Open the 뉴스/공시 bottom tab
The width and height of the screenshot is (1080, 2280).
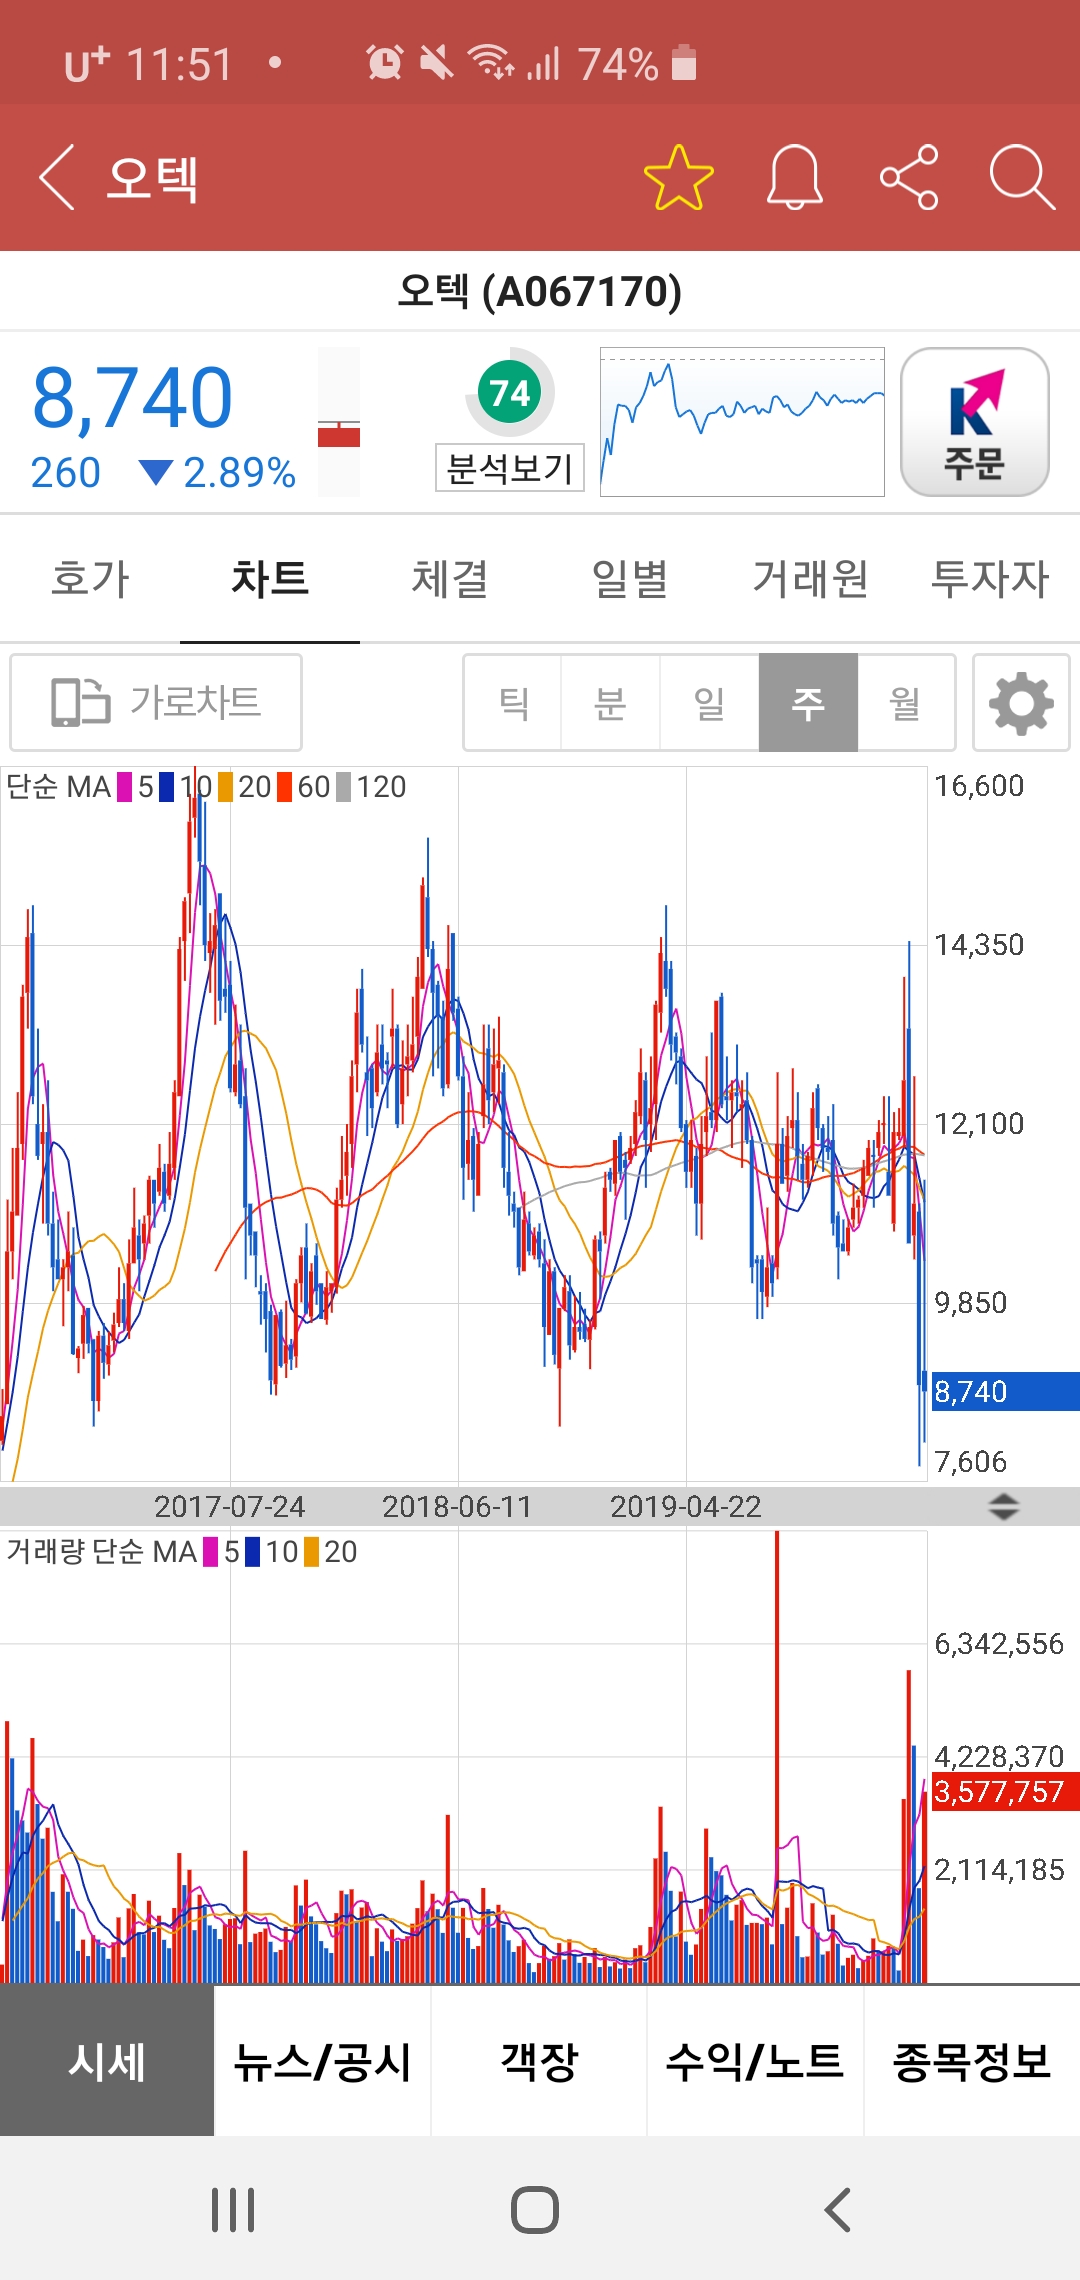[x=323, y=2062]
